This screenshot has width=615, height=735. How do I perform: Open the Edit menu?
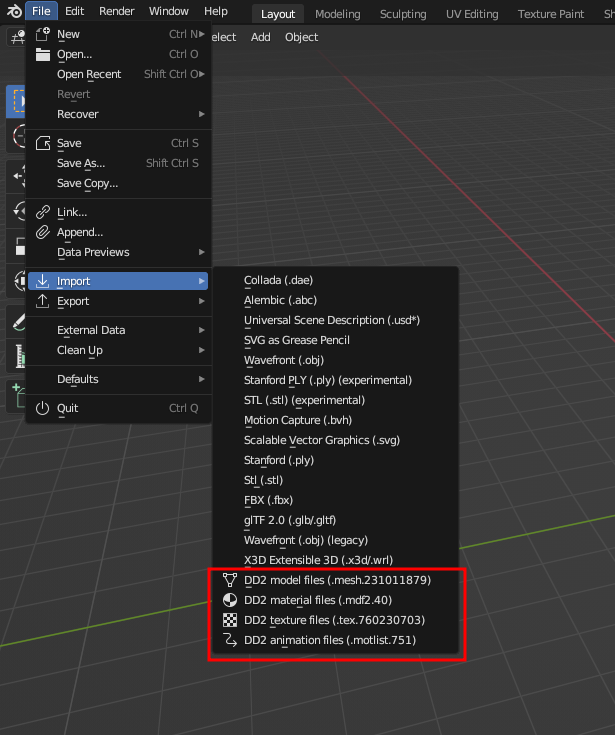(75, 11)
